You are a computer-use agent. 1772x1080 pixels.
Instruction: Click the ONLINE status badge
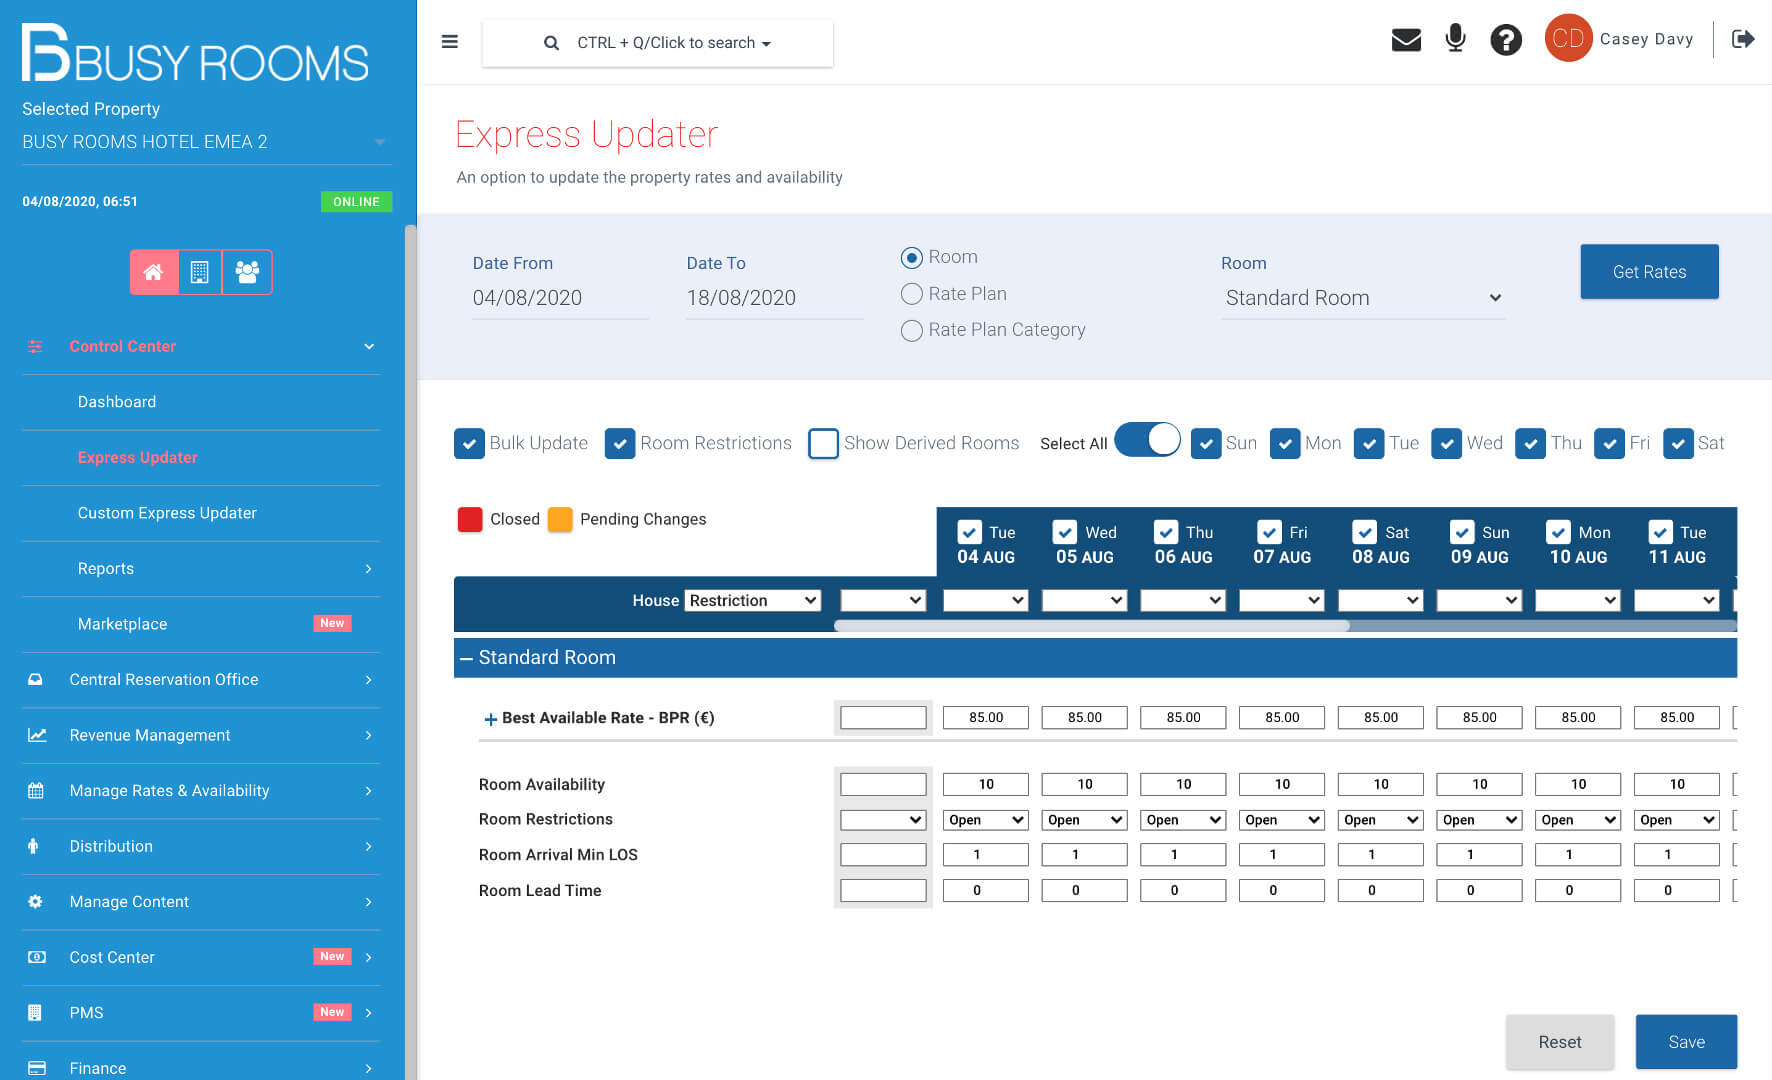pos(356,202)
